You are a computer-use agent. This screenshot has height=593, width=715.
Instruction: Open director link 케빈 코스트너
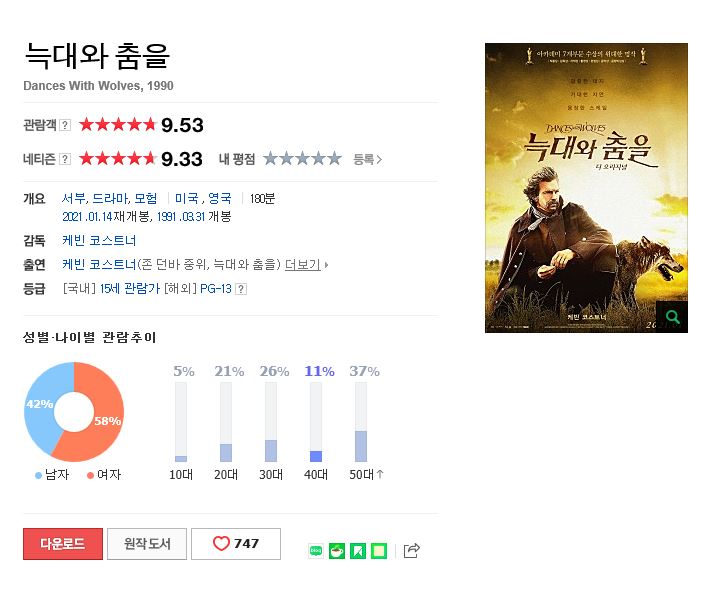tap(99, 240)
